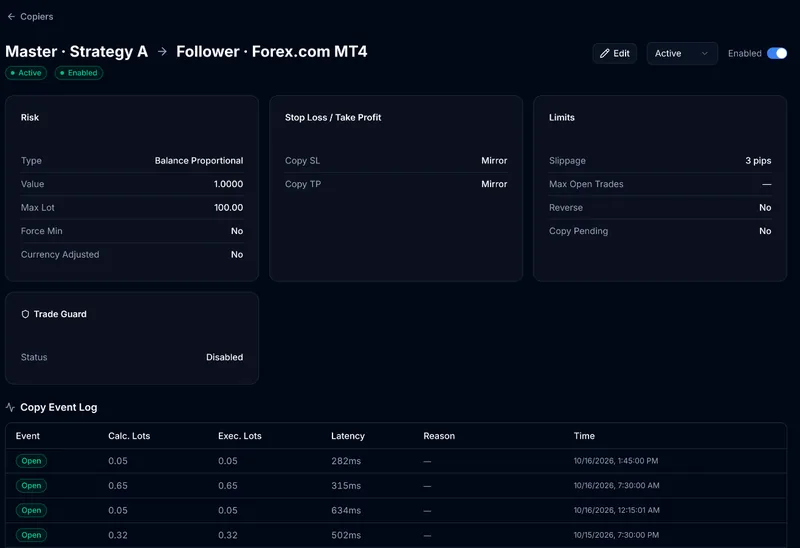Click the 10/15/2026, 7:30:00 PM timestamp

tap(616, 535)
